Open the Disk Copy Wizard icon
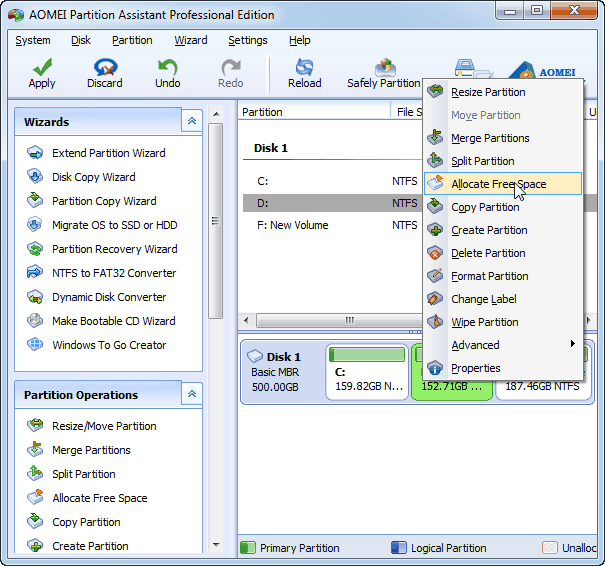 coord(35,177)
